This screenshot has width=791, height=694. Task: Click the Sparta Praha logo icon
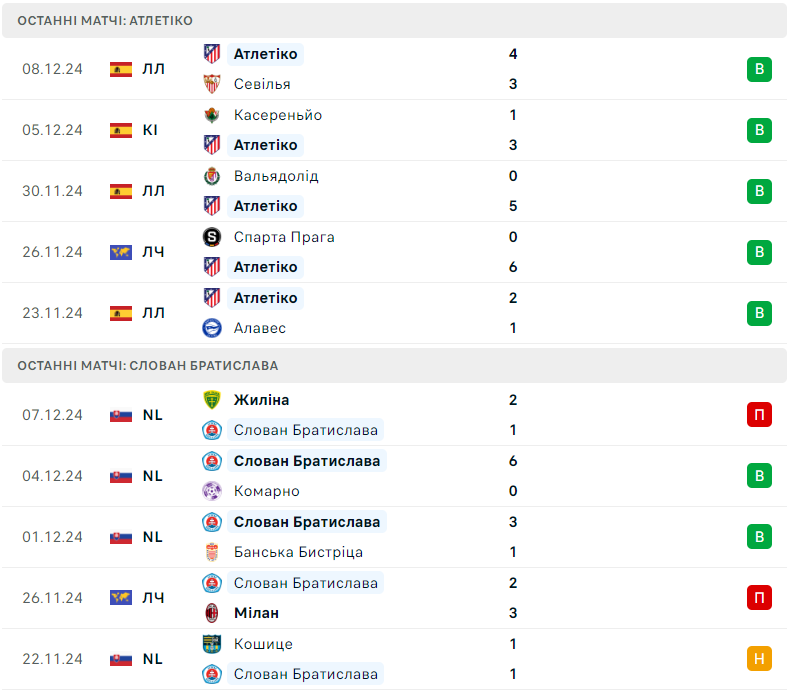pyautogui.click(x=212, y=237)
